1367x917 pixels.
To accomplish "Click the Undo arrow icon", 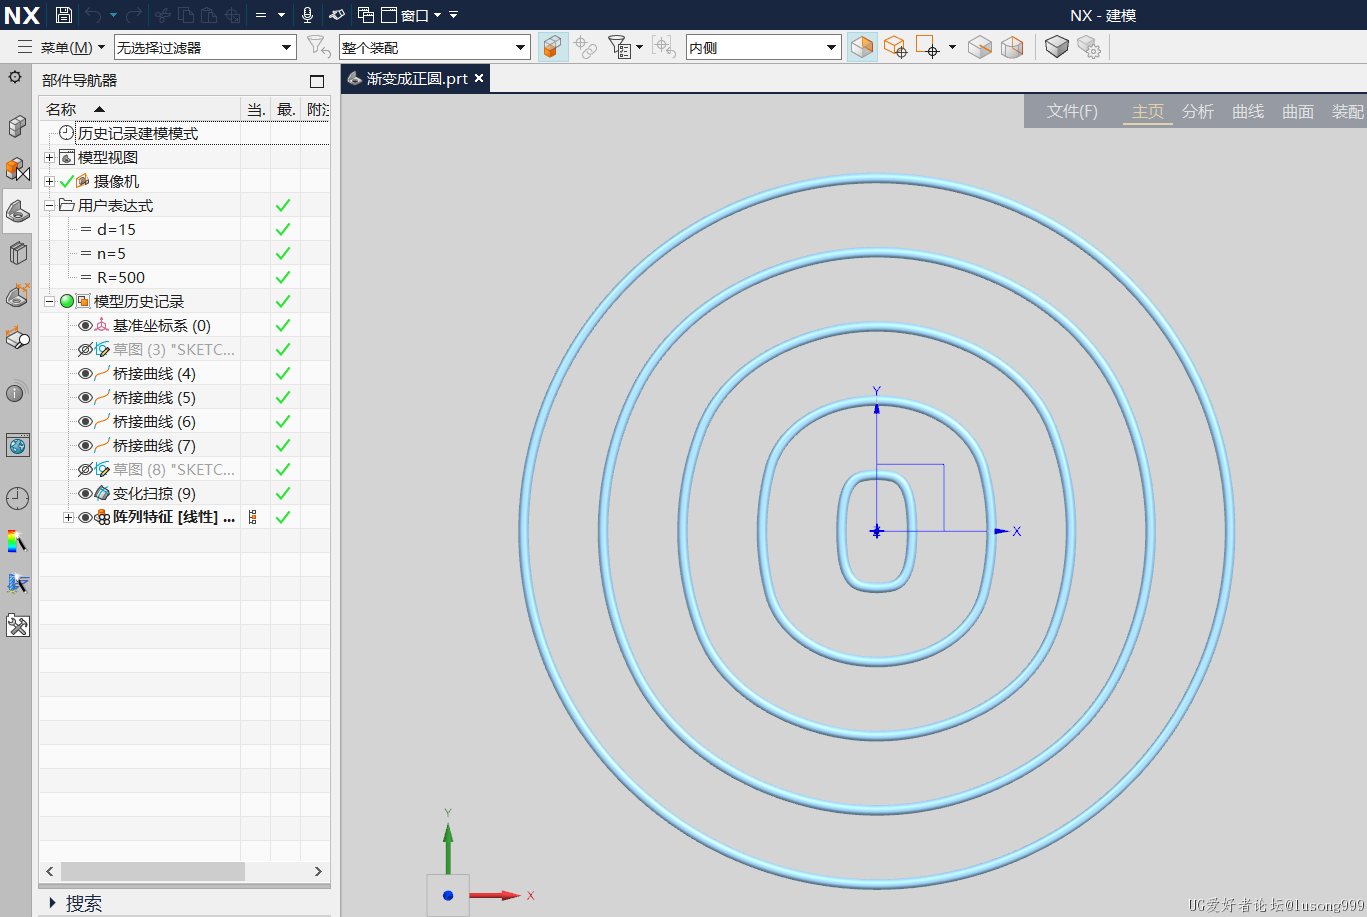I will [x=93, y=15].
